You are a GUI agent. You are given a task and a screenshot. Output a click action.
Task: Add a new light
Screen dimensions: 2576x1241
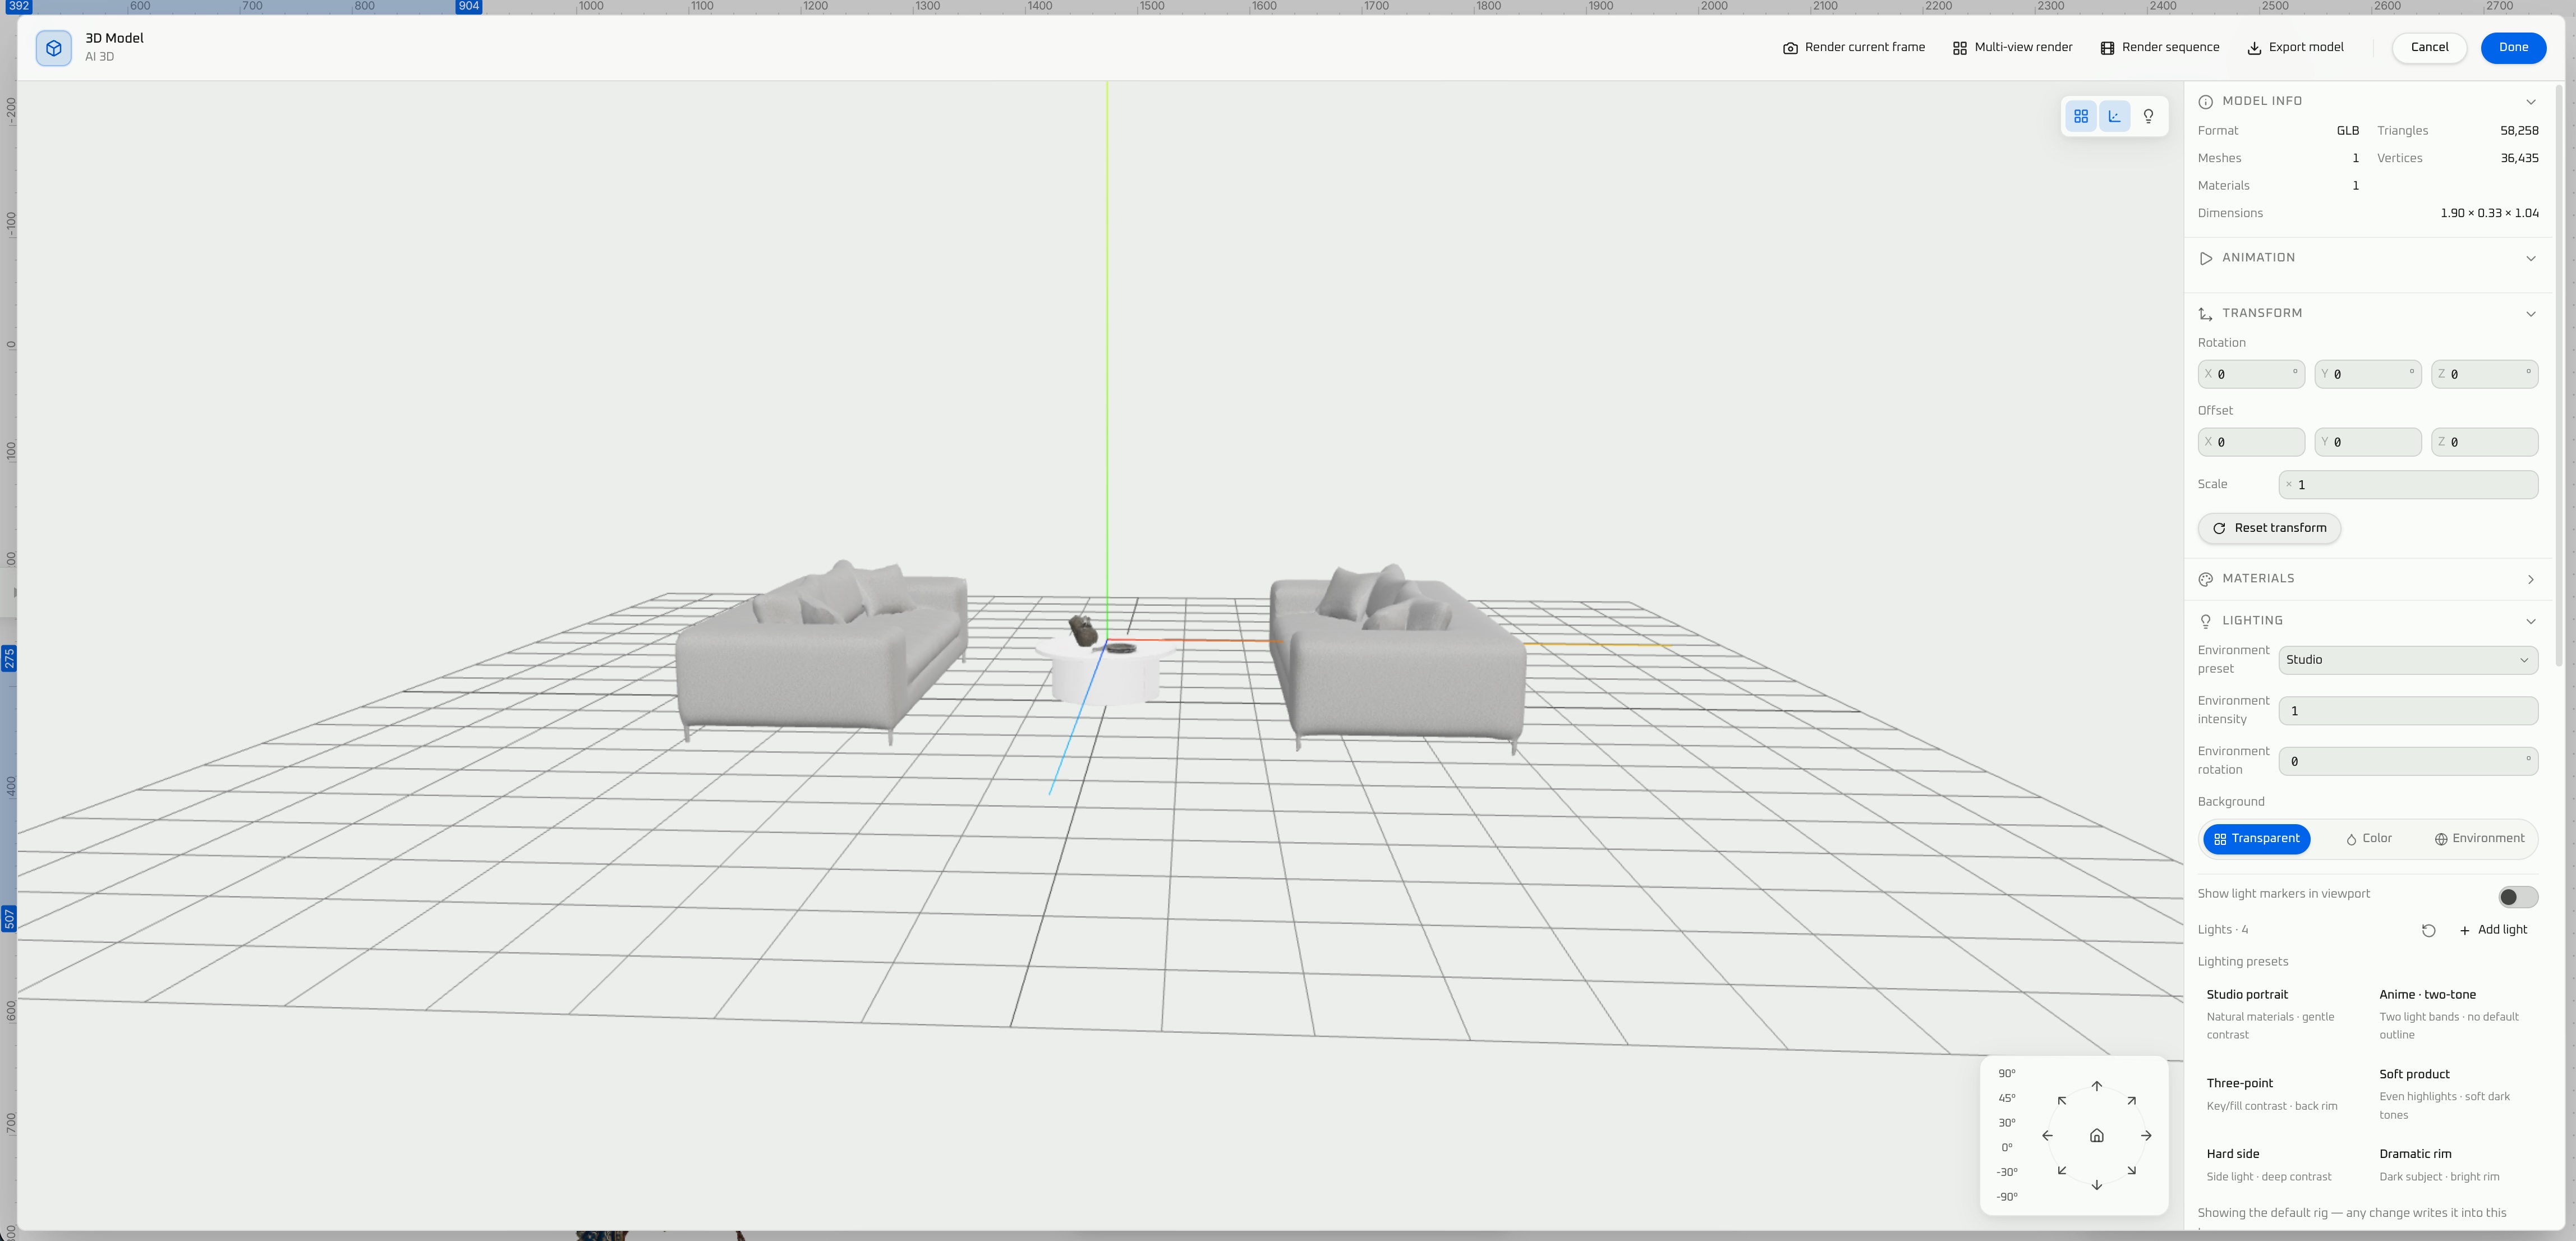point(2493,930)
